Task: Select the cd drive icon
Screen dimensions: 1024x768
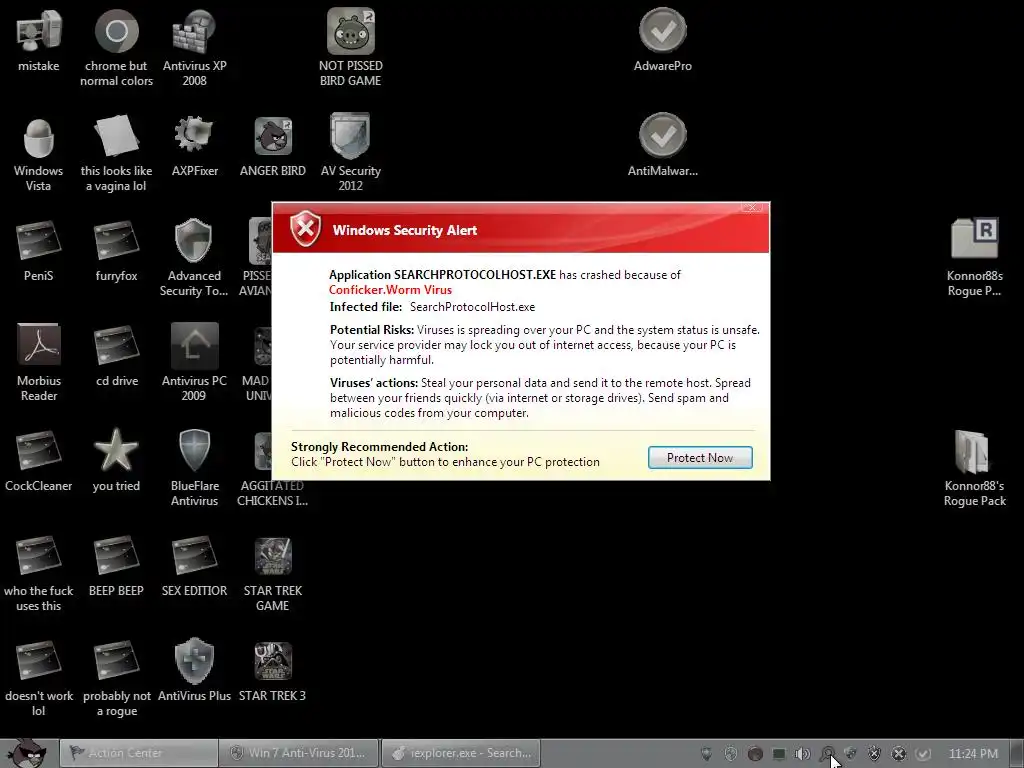Action: 116,356
